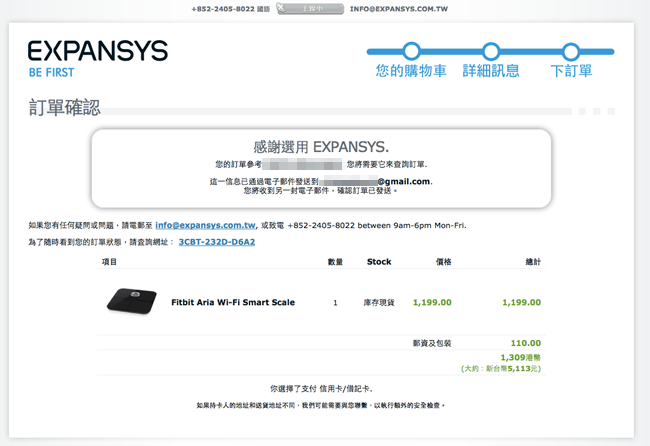Open the info@expansys.com.tw email link
Screen dimensions: 650x446
(x=205, y=225)
